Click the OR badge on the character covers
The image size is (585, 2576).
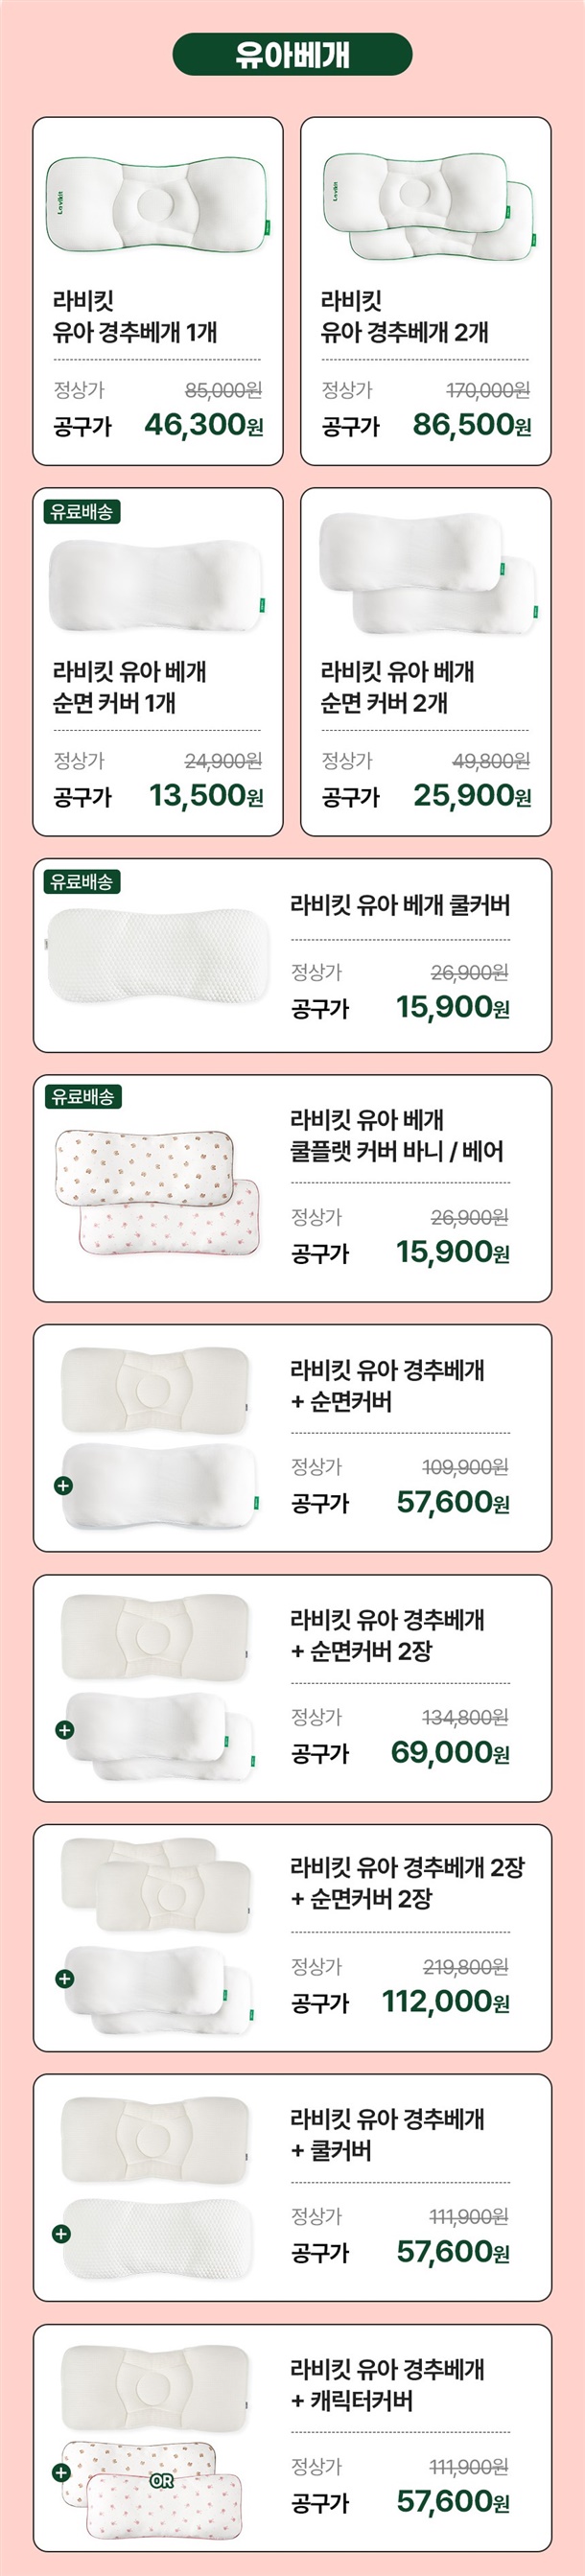coord(161,2481)
